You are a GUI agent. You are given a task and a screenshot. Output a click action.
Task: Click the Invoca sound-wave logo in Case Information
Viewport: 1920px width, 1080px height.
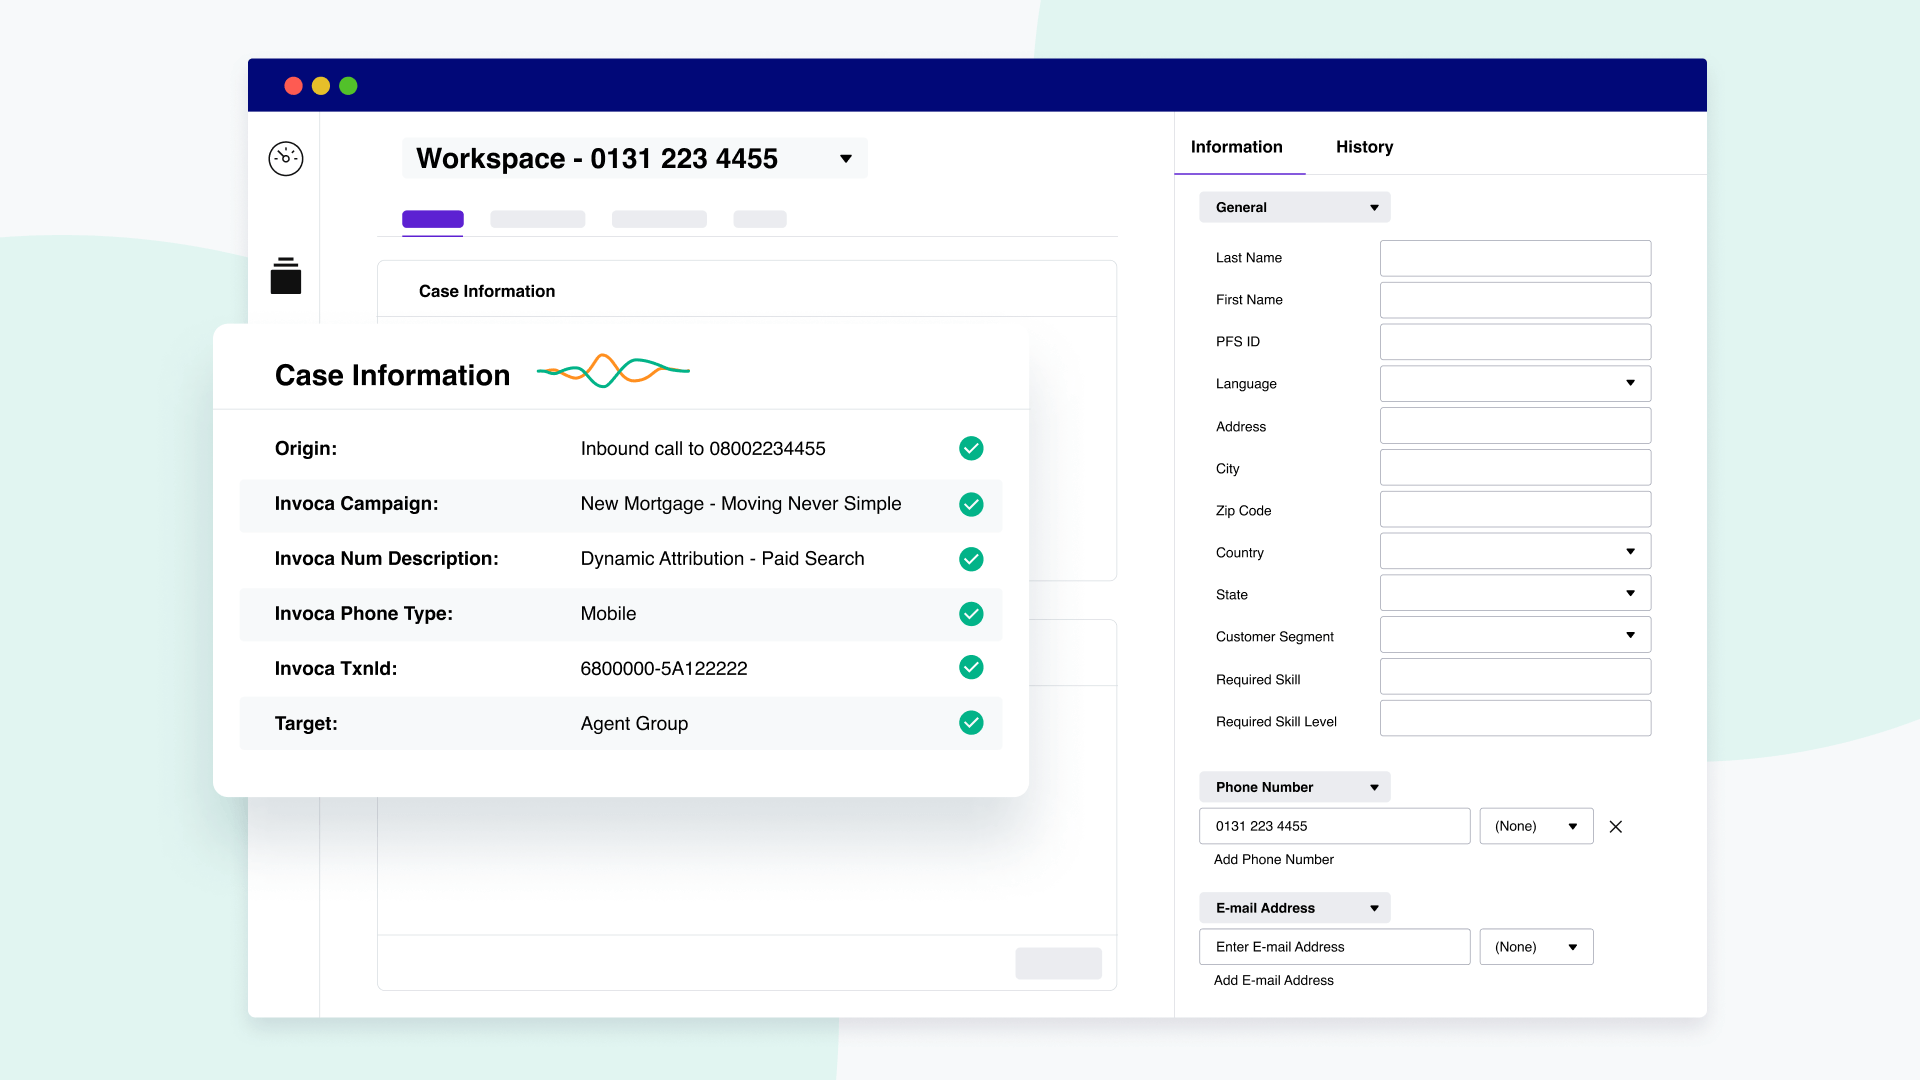pyautogui.click(x=613, y=370)
